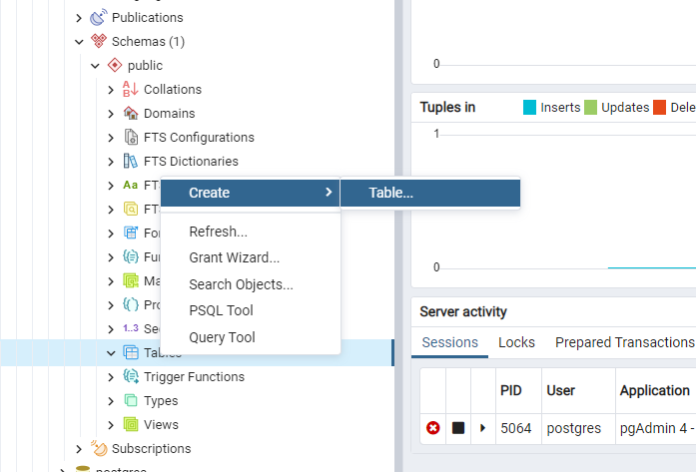The width and height of the screenshot is (696, 472).
Task: Click the green Aa FTS Parsers icon
Action: click(x=130, y=185)
